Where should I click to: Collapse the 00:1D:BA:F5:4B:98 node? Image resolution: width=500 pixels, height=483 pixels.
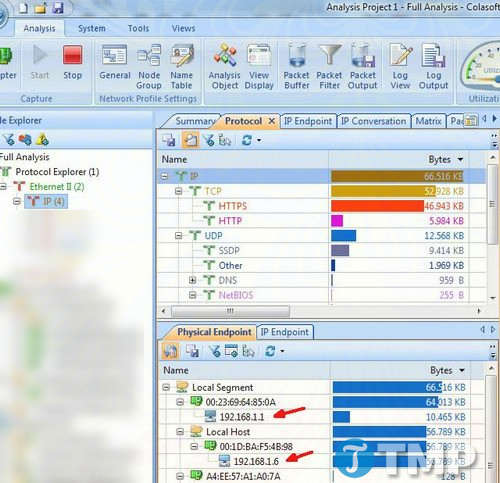pos(194,447)
